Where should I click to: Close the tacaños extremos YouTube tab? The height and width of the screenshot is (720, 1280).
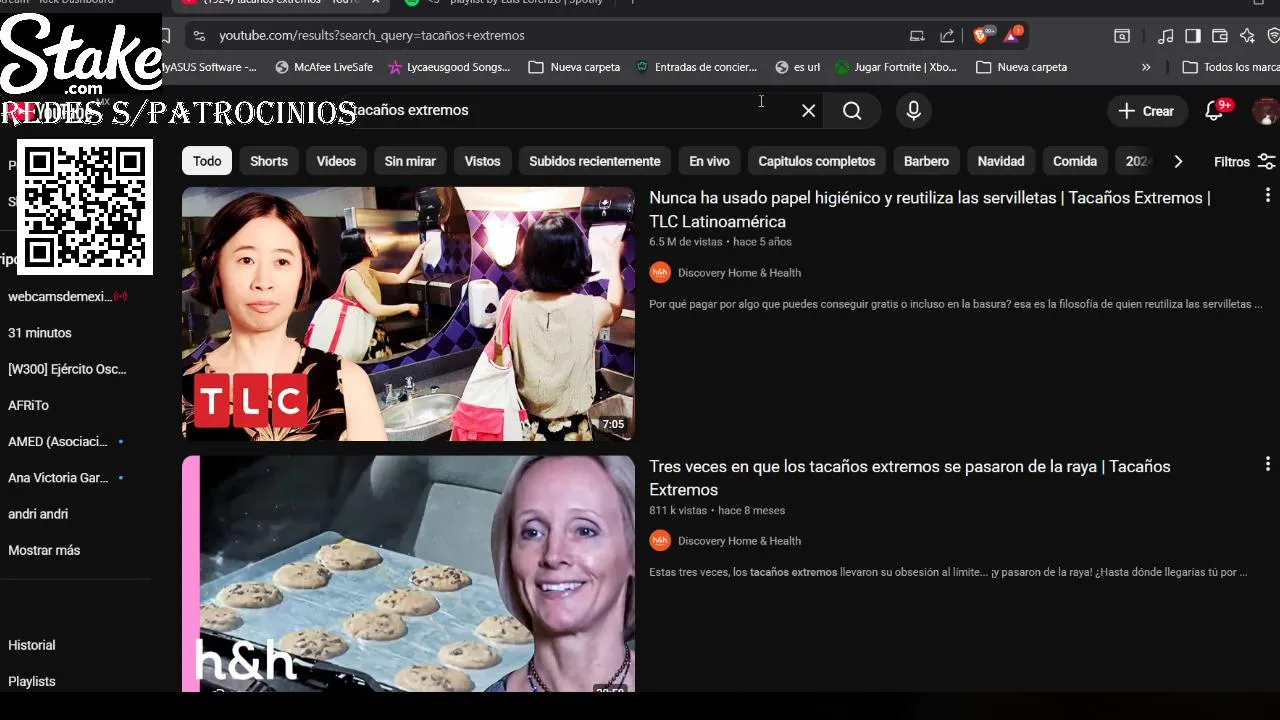pos(375,3)
